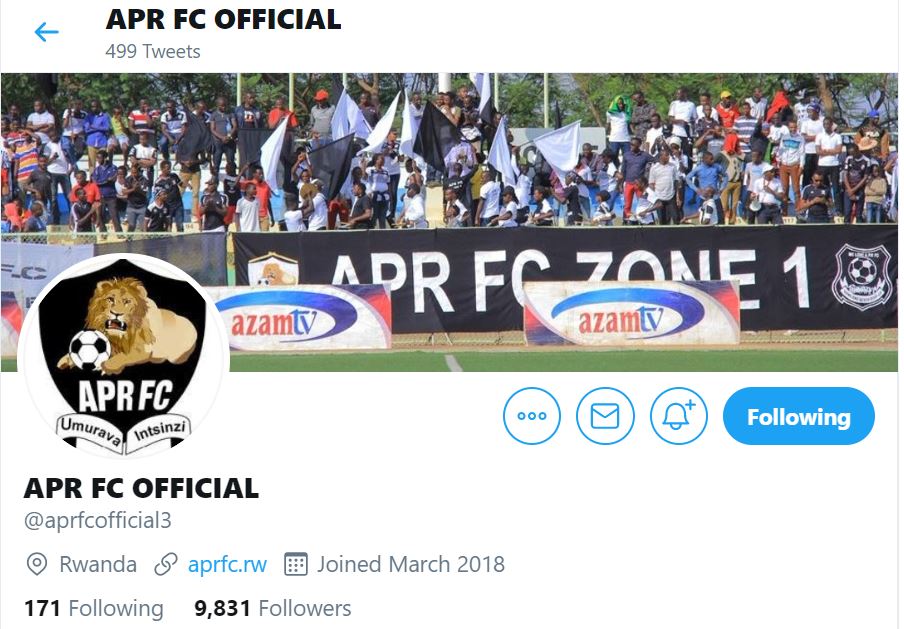Open the more options ellipsis menu
The image size is (904, 629).
point(532,416)
